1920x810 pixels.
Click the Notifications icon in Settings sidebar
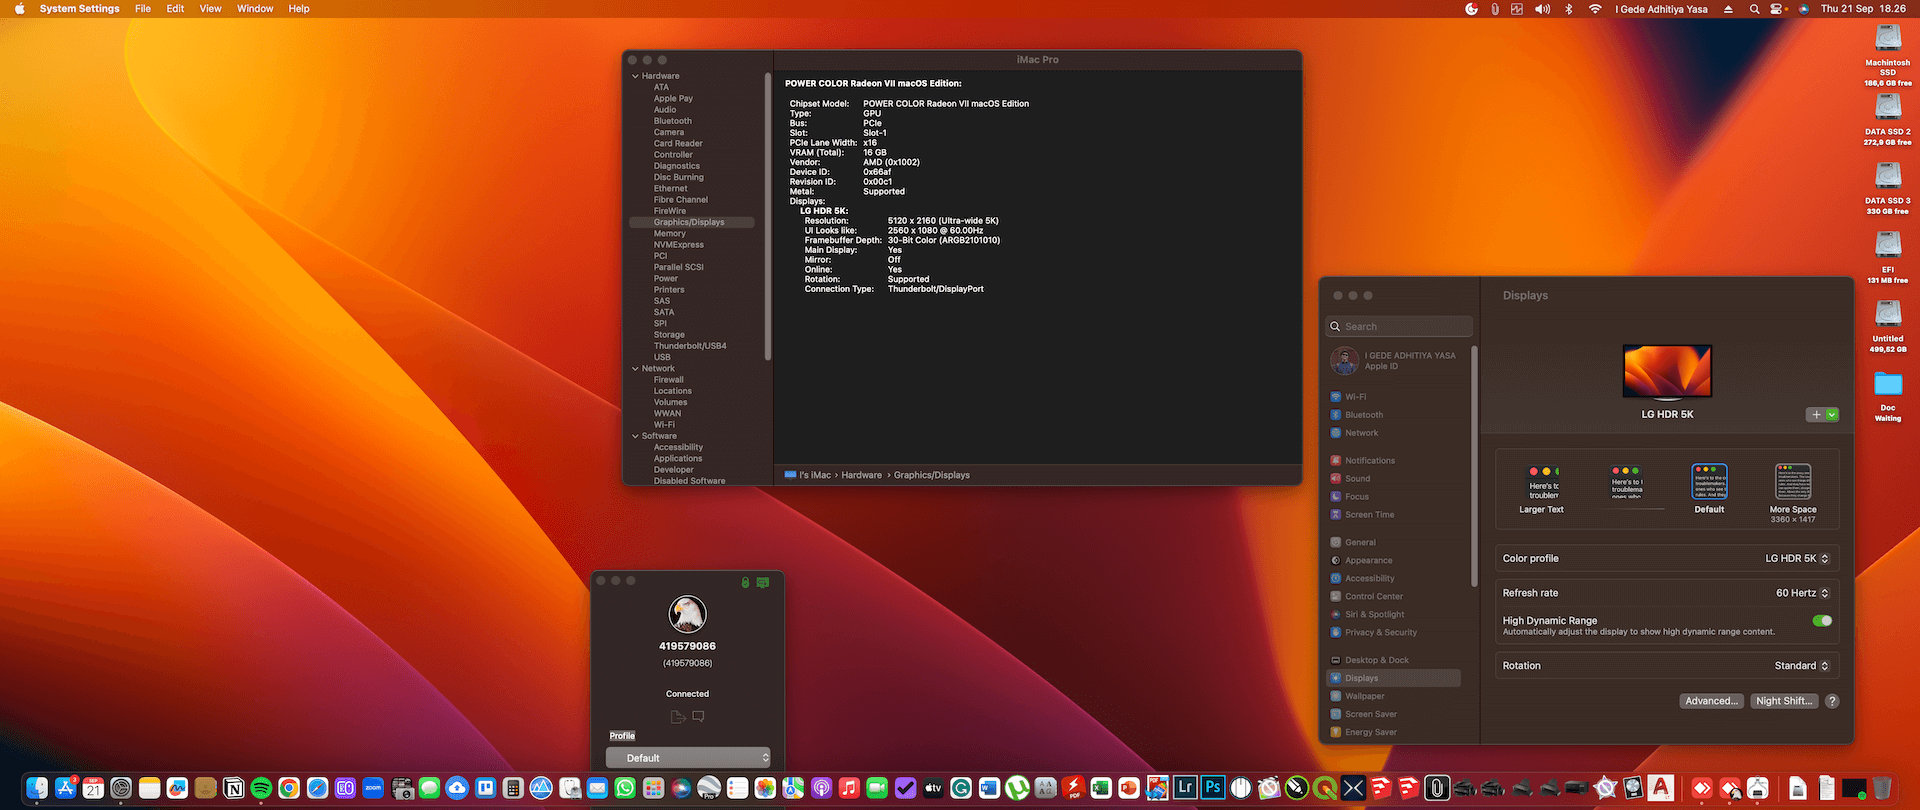[1336, 461]
